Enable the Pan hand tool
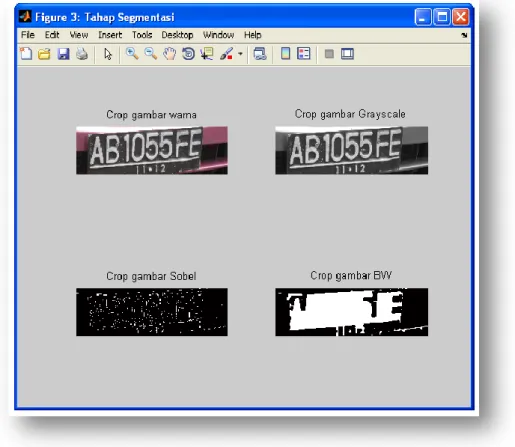 pyautogui.click(x=170, y=54)
